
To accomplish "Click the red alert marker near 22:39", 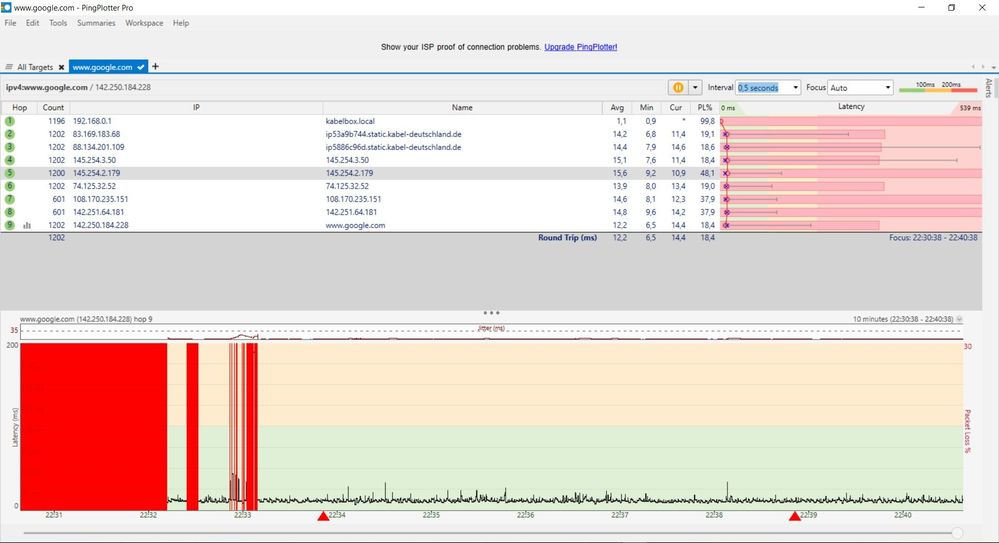I will click(x=795, y=516).
